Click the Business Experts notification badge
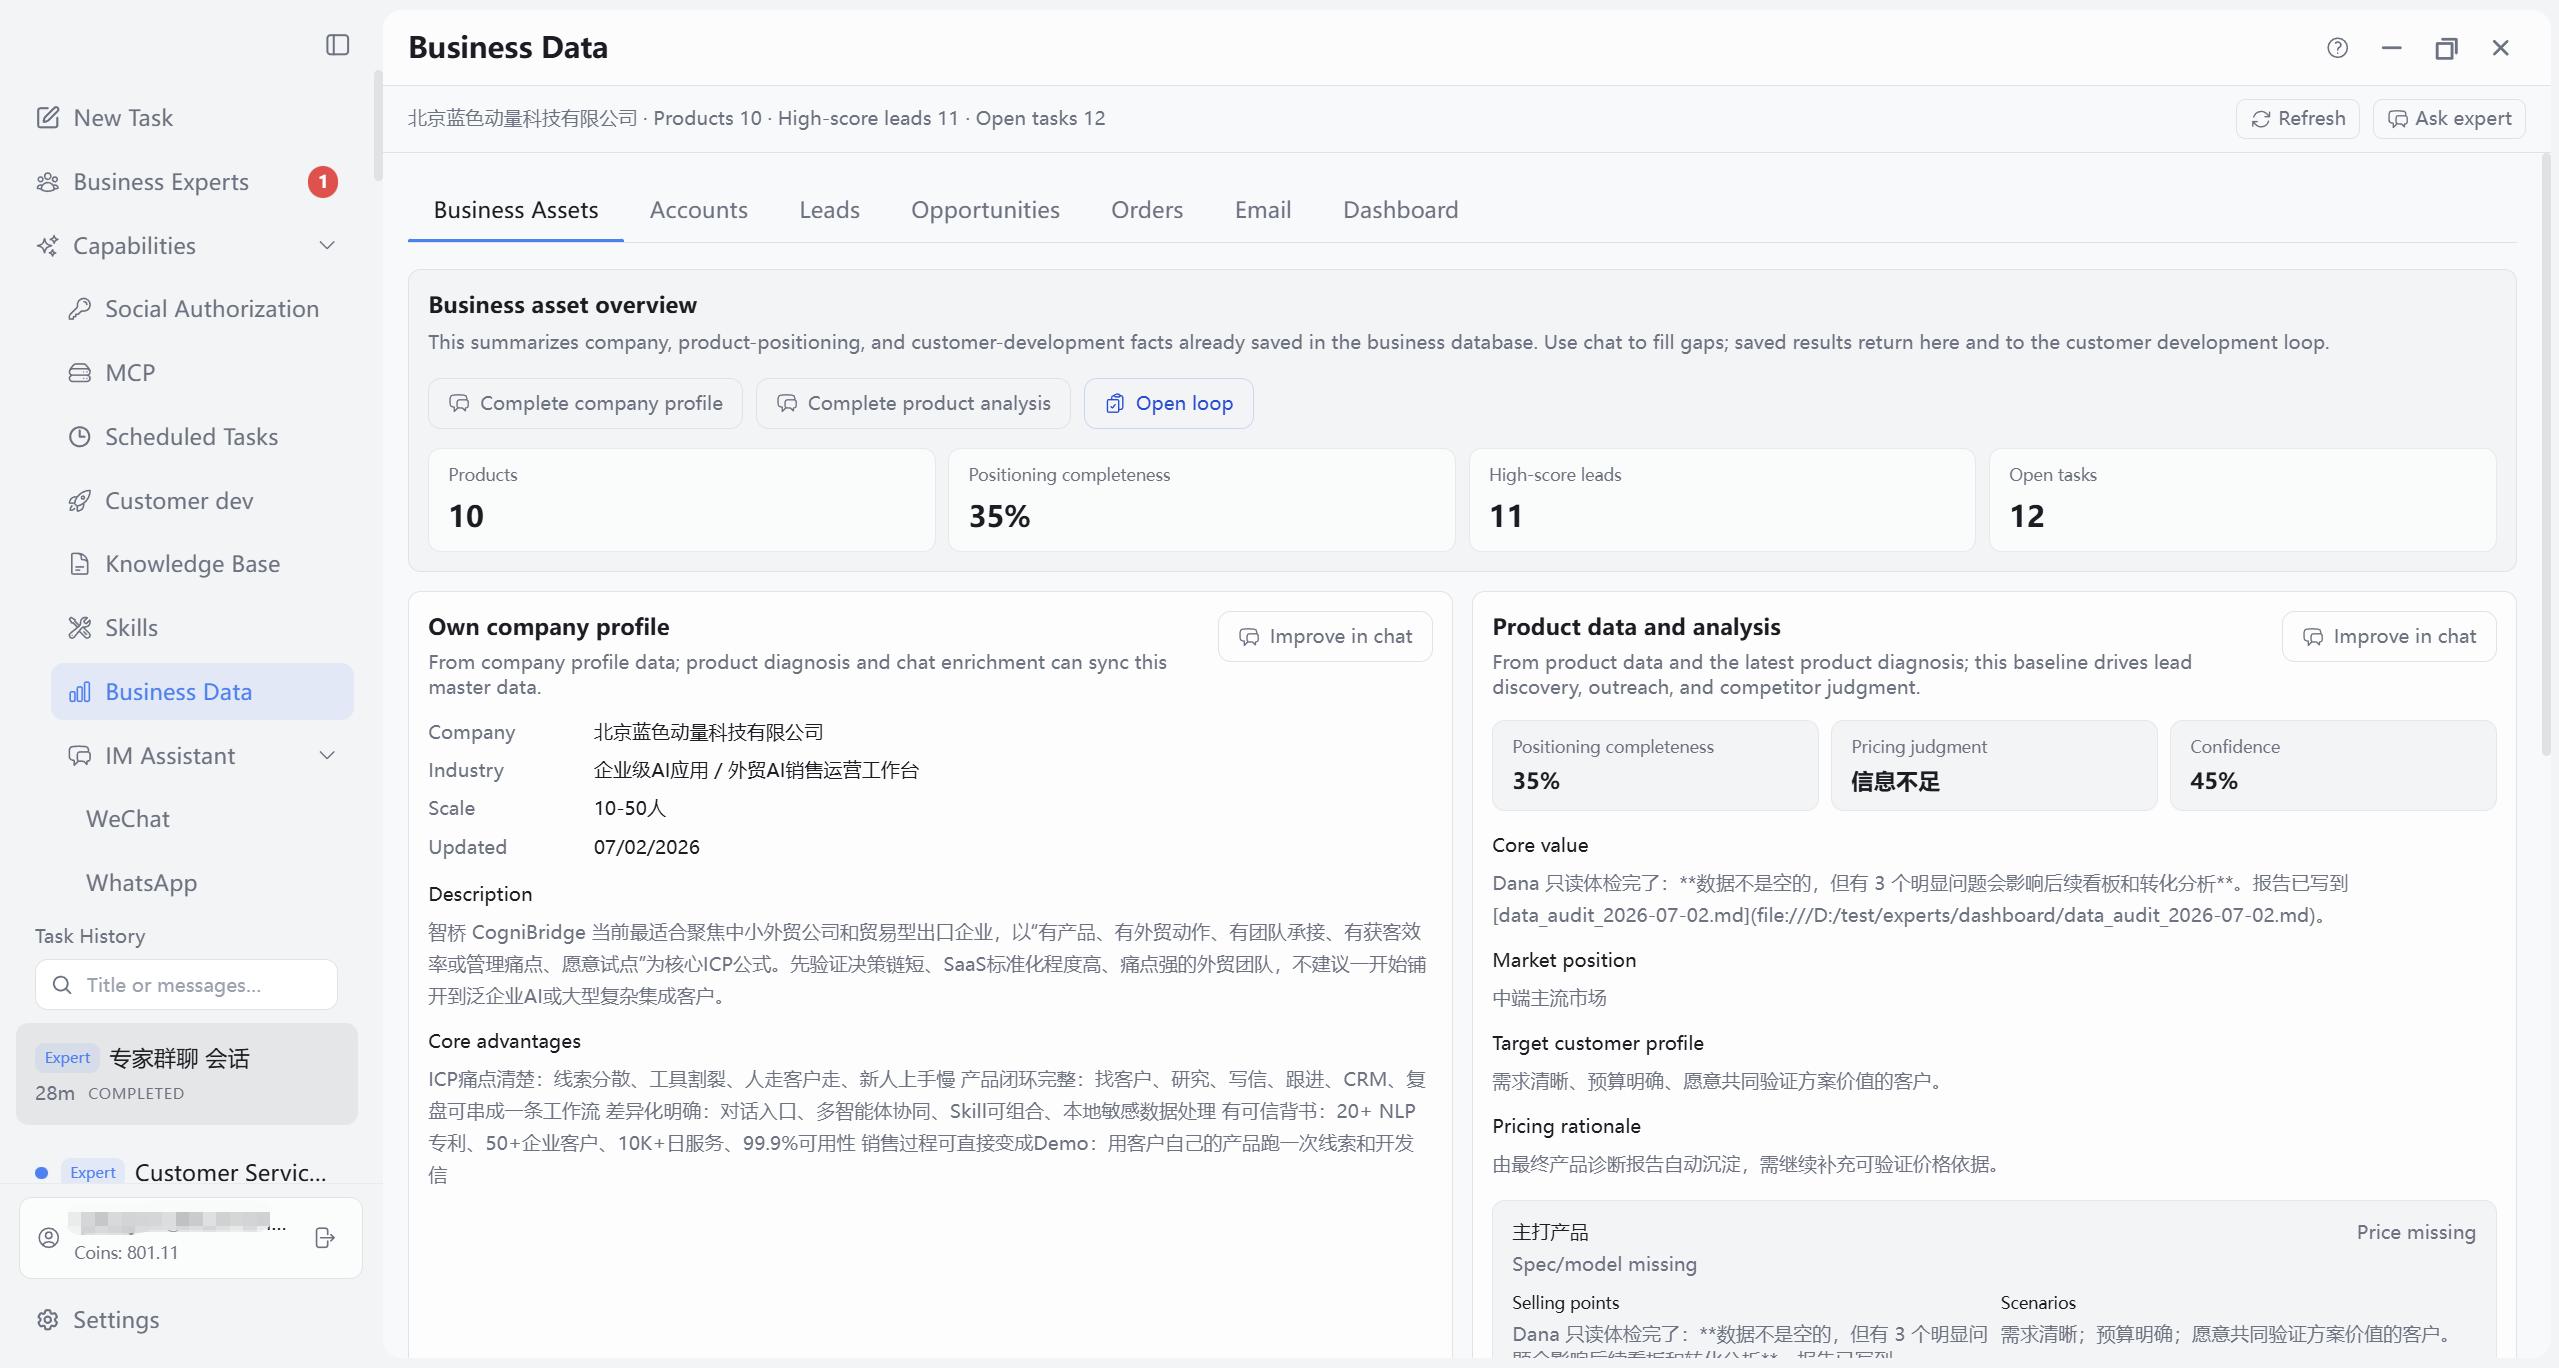 click(322, 182)
